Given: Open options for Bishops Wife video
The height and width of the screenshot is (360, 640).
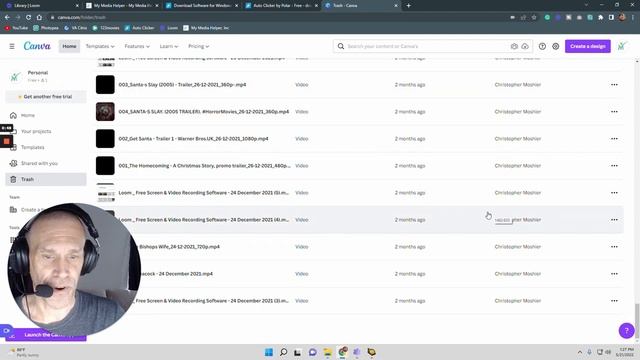Looking at the screenshot, I should pyautogui.click(x=614, y=247).
